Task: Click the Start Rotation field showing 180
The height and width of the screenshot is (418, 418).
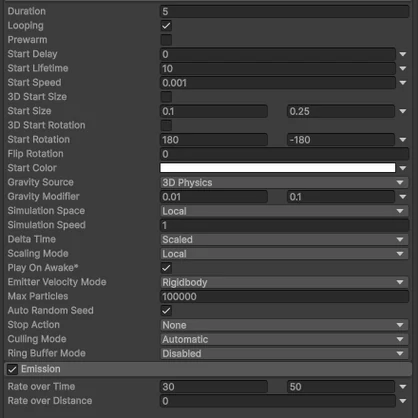Action: [214, 140]
